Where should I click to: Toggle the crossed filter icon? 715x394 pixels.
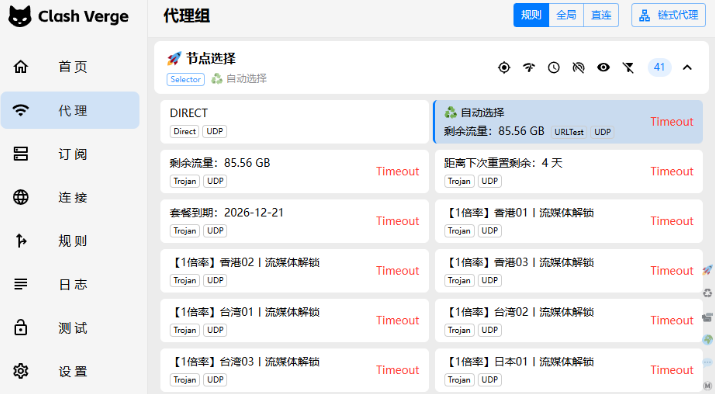coord(628,67)
